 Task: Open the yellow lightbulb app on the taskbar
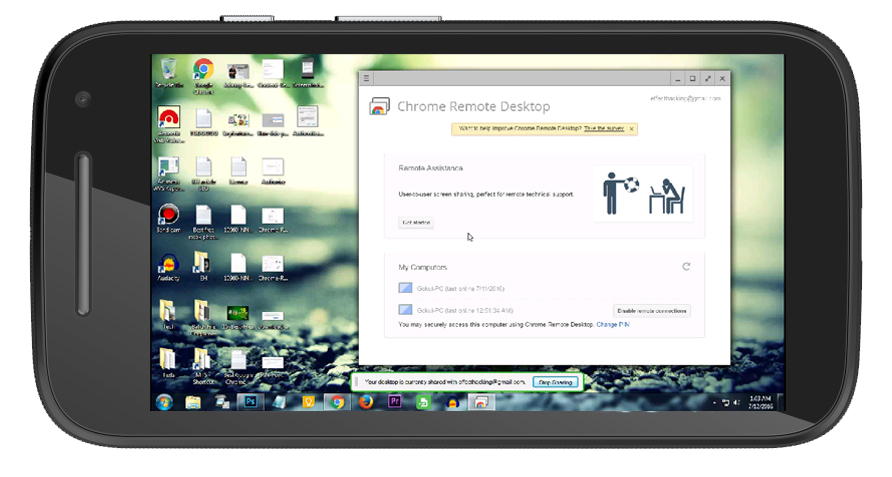(308, 402)
